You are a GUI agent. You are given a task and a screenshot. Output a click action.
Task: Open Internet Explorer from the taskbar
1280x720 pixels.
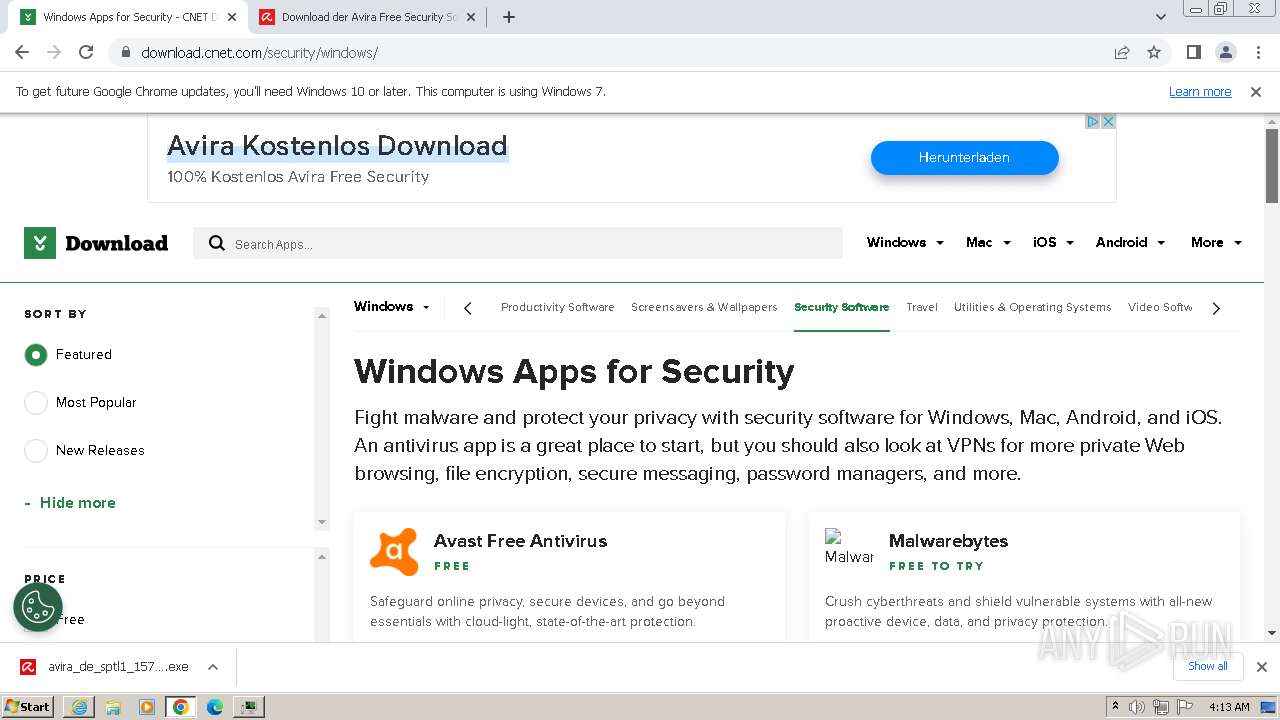tap(79, 707)
